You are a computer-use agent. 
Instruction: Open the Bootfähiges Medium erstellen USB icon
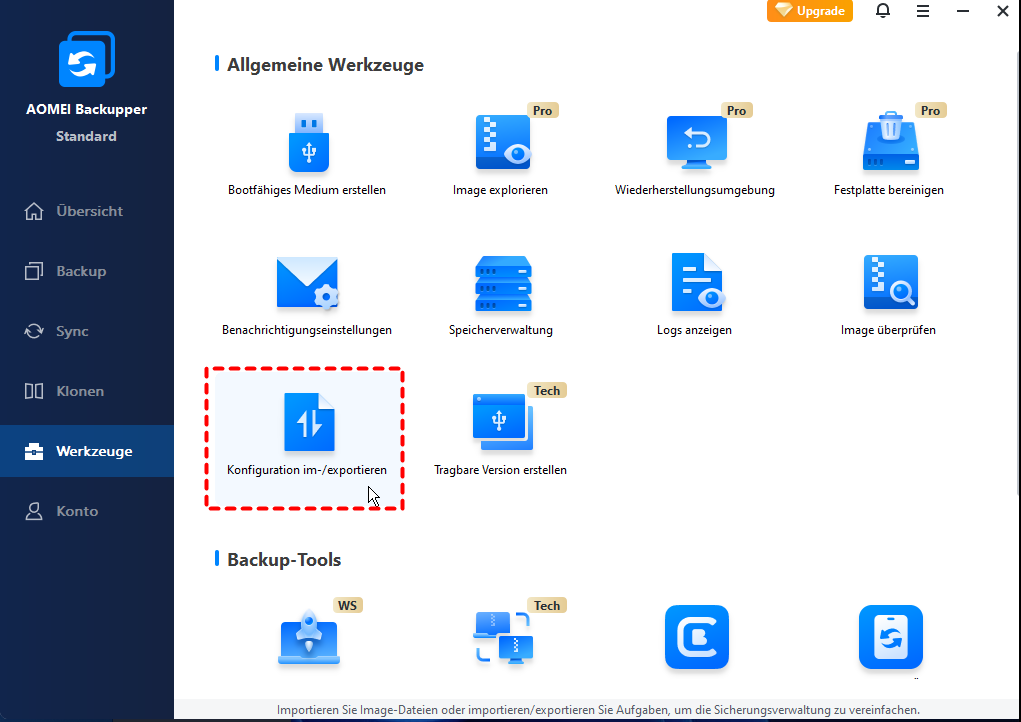click(309, 143)
